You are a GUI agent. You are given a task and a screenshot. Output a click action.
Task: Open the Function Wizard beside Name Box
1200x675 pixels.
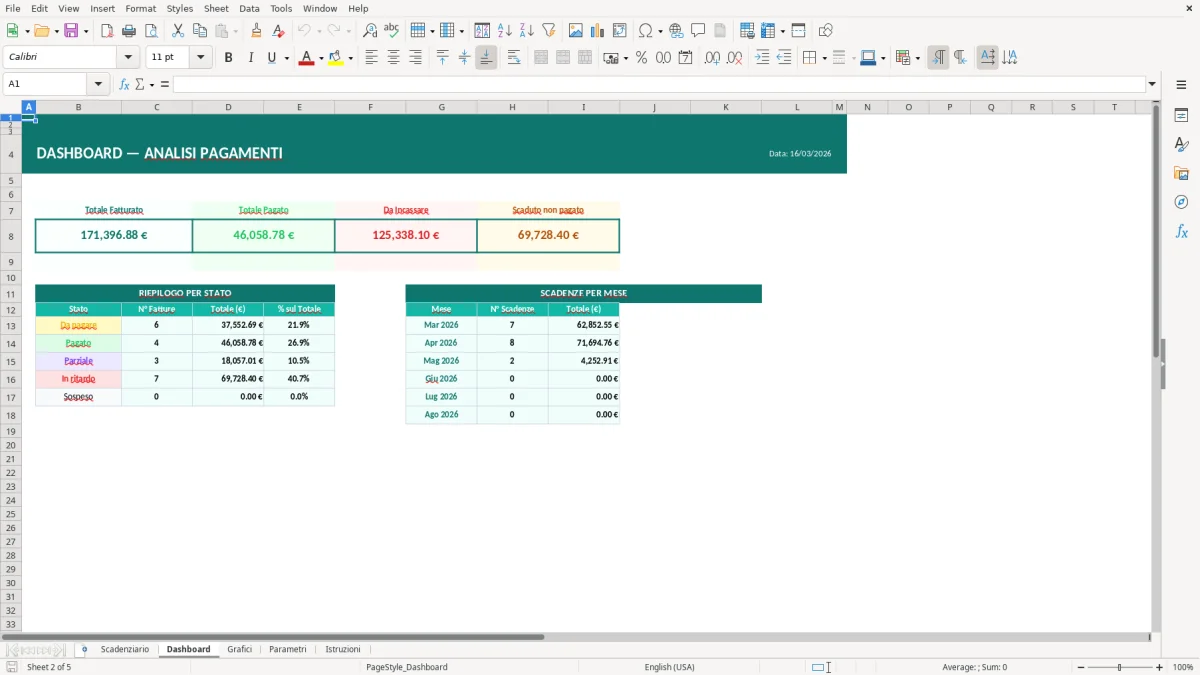point(124,84)
